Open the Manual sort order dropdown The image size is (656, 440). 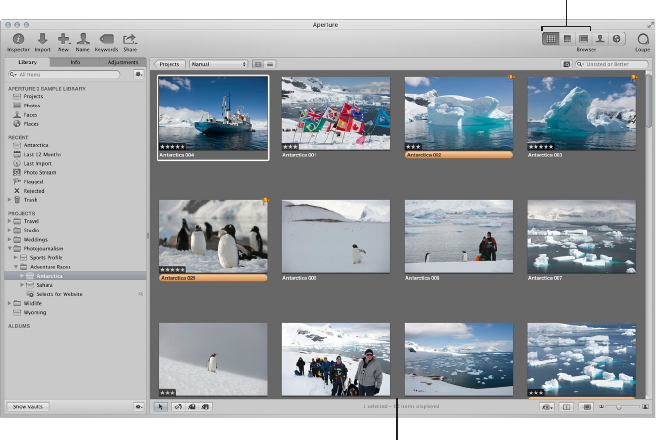coord(218,64)
